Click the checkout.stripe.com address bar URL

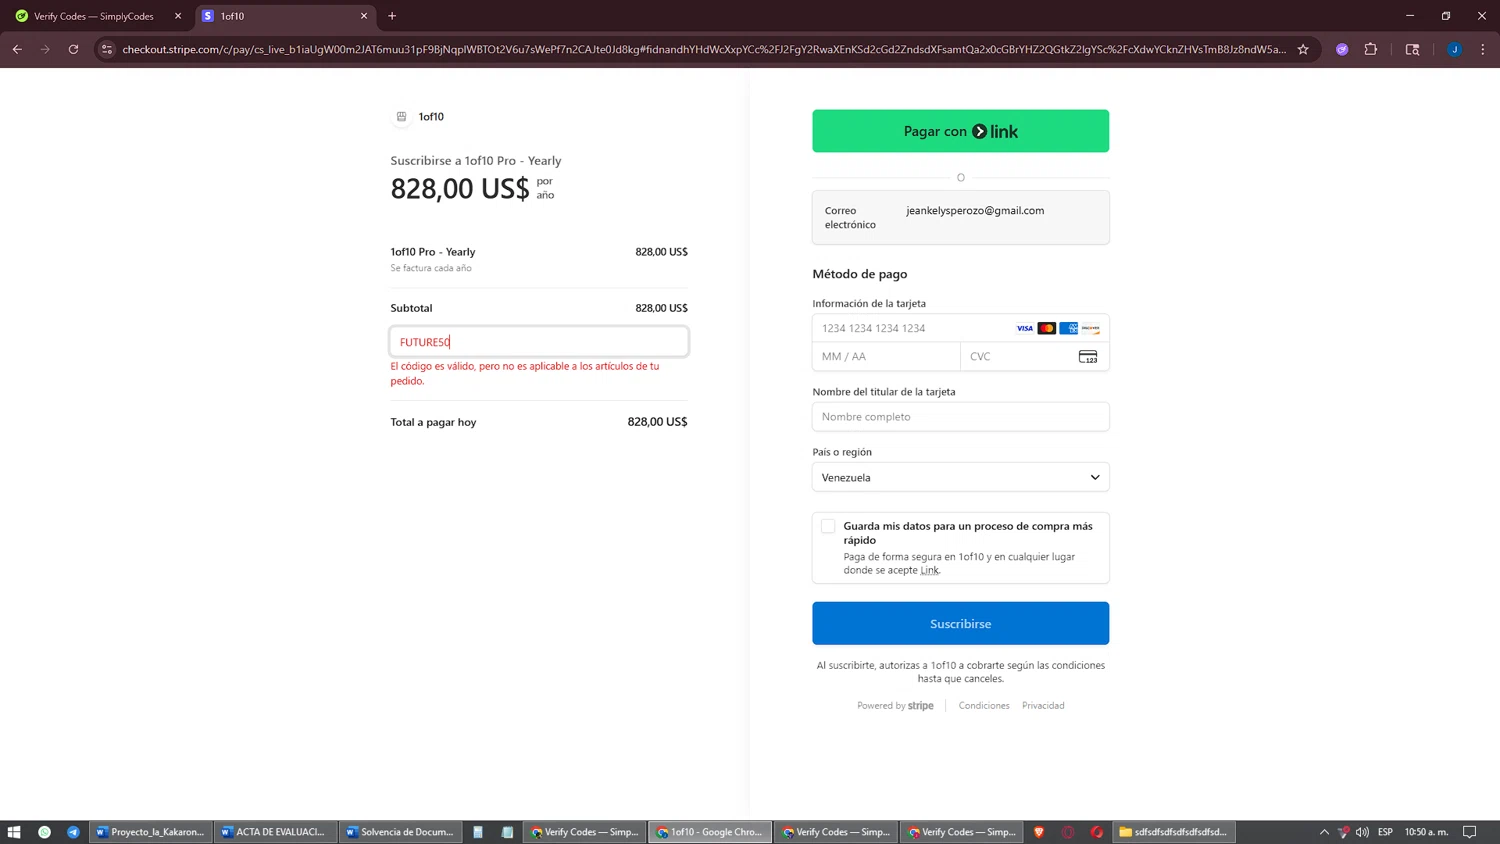(x=704, y=49)
